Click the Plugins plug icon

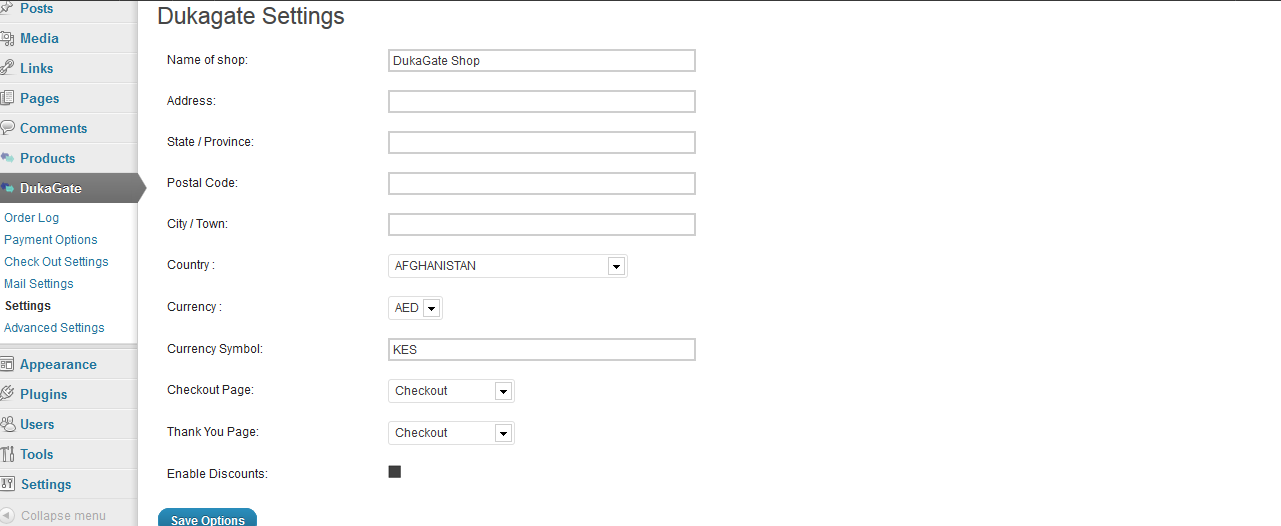tap(6, 394)
